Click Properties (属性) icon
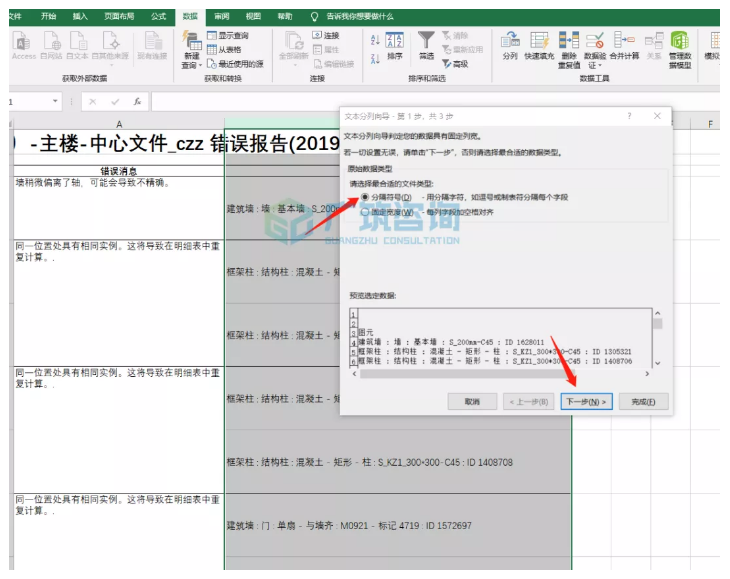 pyautogui.click(x=326, y=49)
